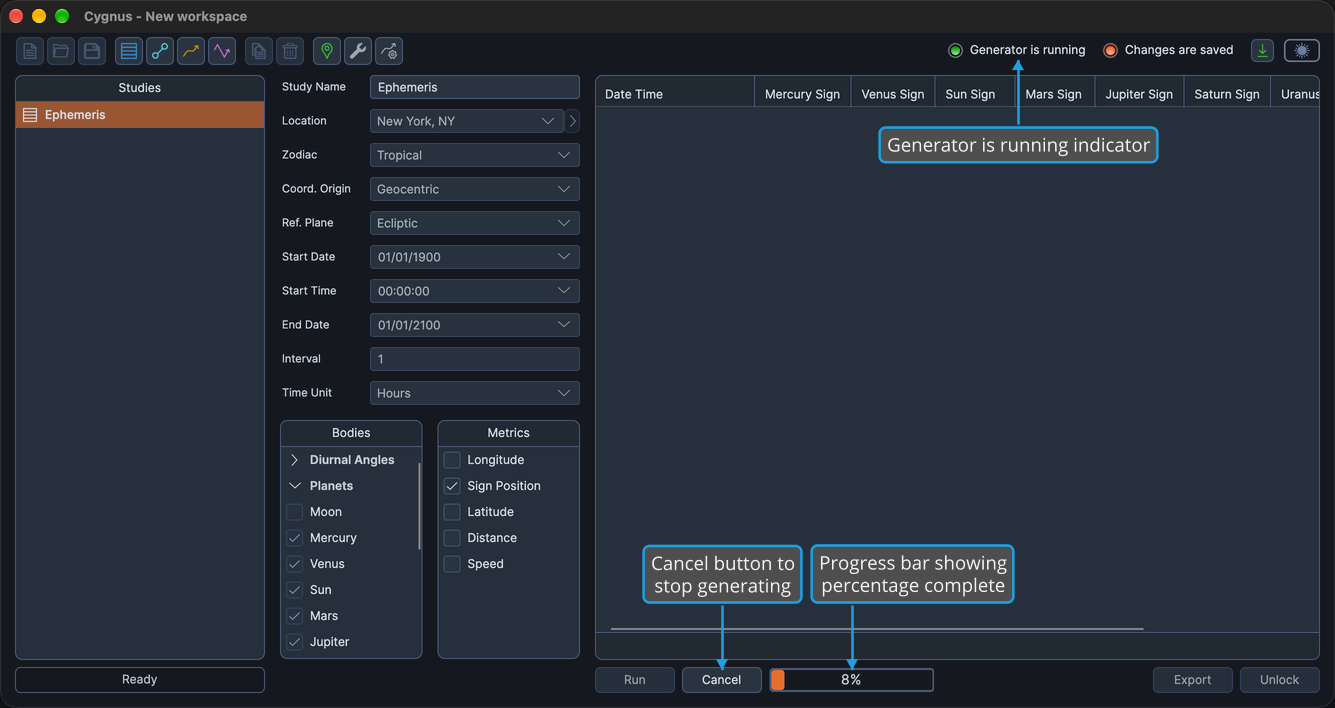Delete study using the trash icon

[290, 51]
